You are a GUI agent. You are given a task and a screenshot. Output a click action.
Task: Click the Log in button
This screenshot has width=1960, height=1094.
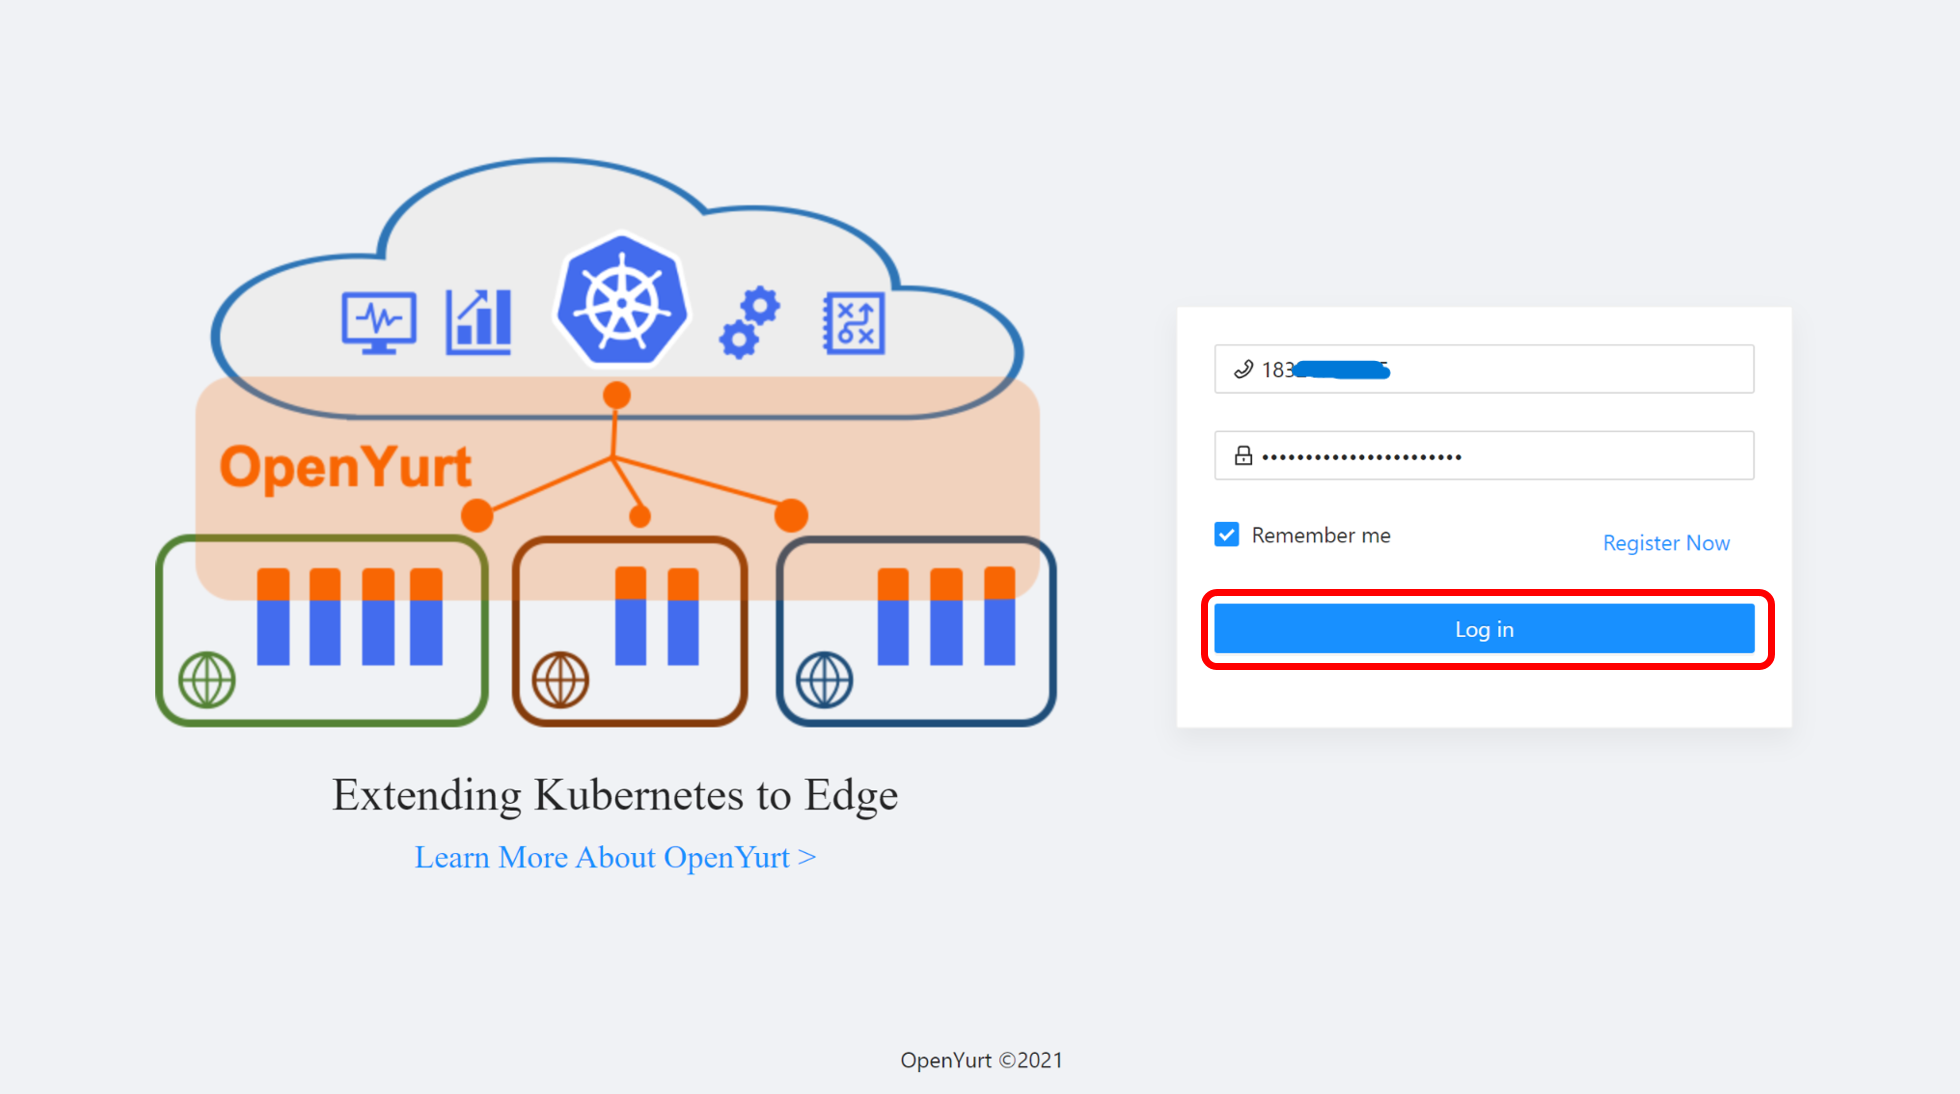pyautogui.click(x=1484, y=629)
